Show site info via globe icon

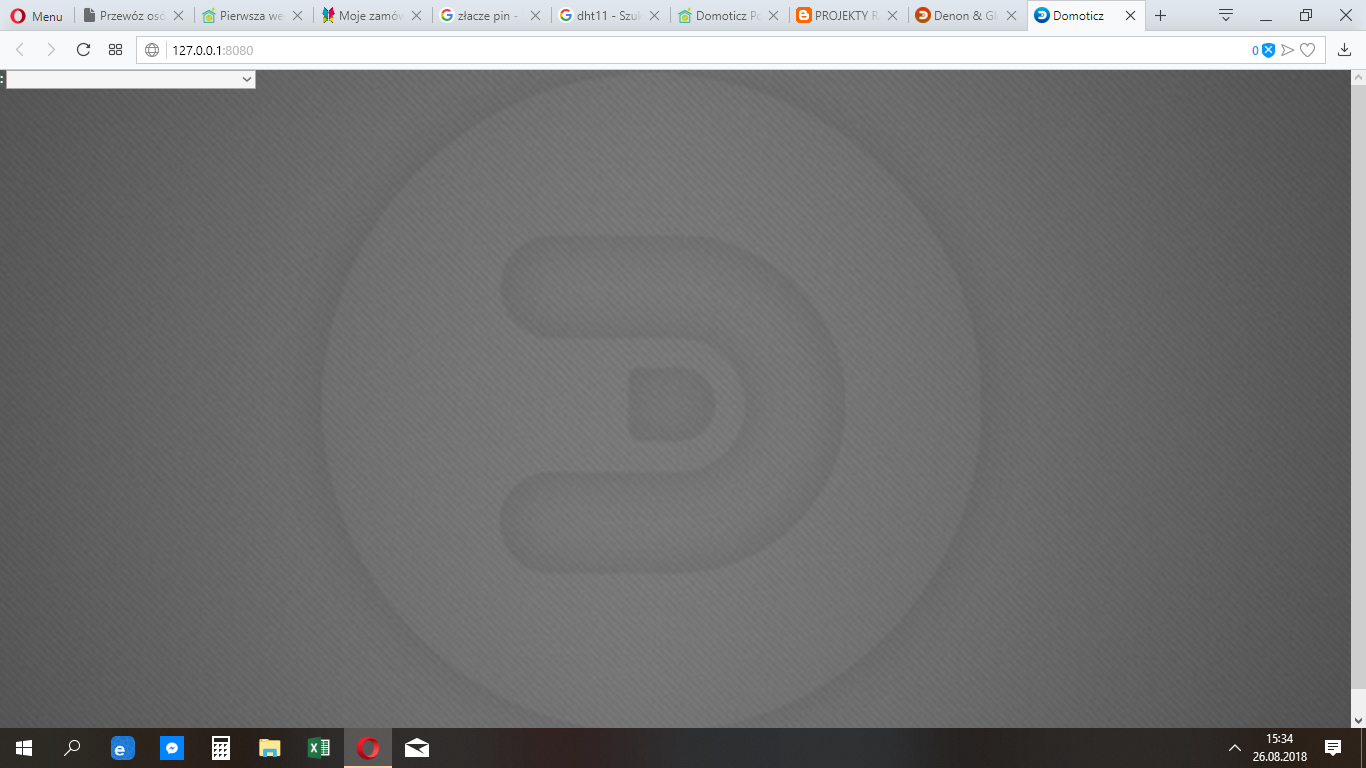coord(152,50)
